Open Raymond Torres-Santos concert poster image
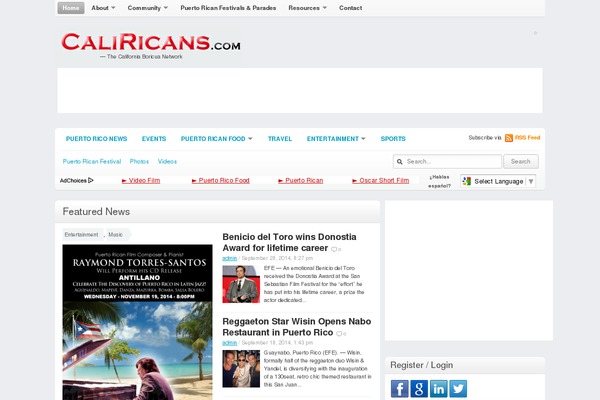 pyautogui.click(x=137, y=322)
